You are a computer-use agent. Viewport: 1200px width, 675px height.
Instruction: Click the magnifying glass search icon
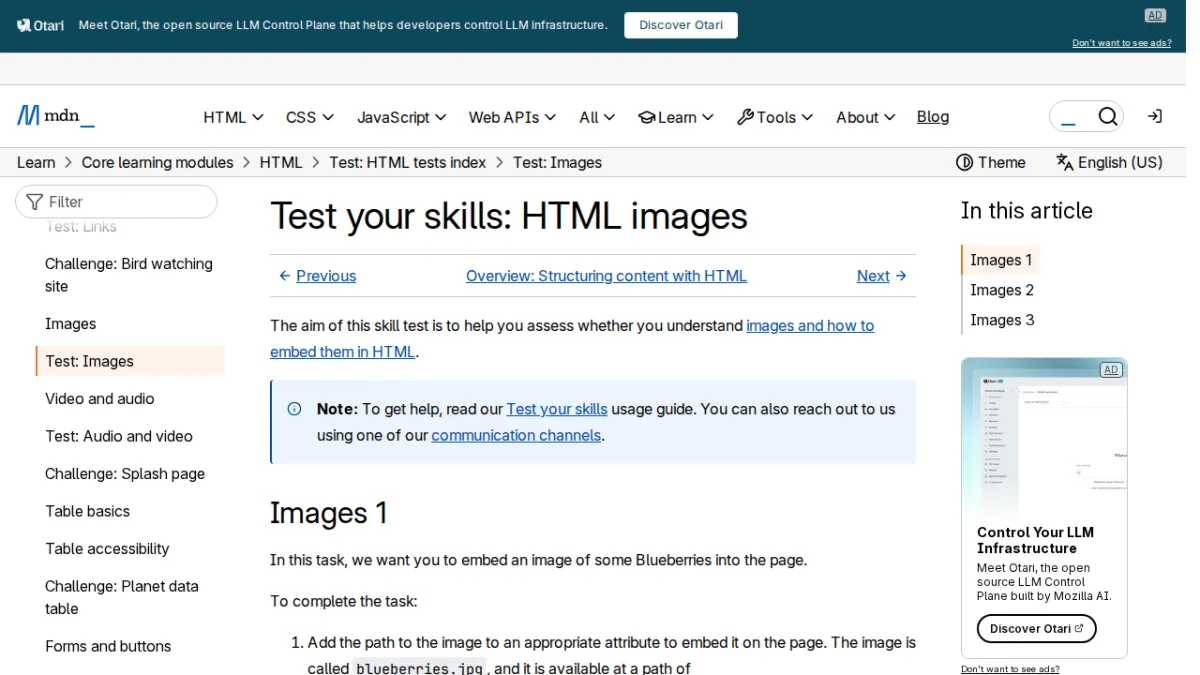click(x=1108, y=117)
